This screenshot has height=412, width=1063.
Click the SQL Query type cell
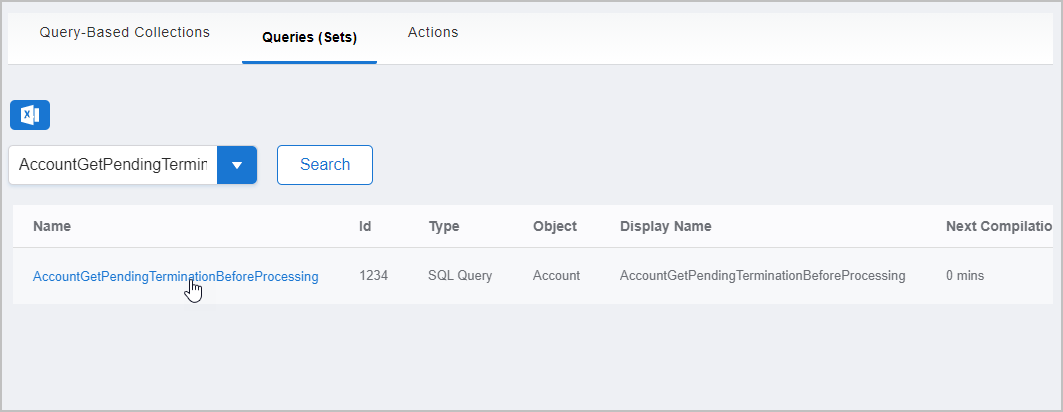(x=460, y=276)
